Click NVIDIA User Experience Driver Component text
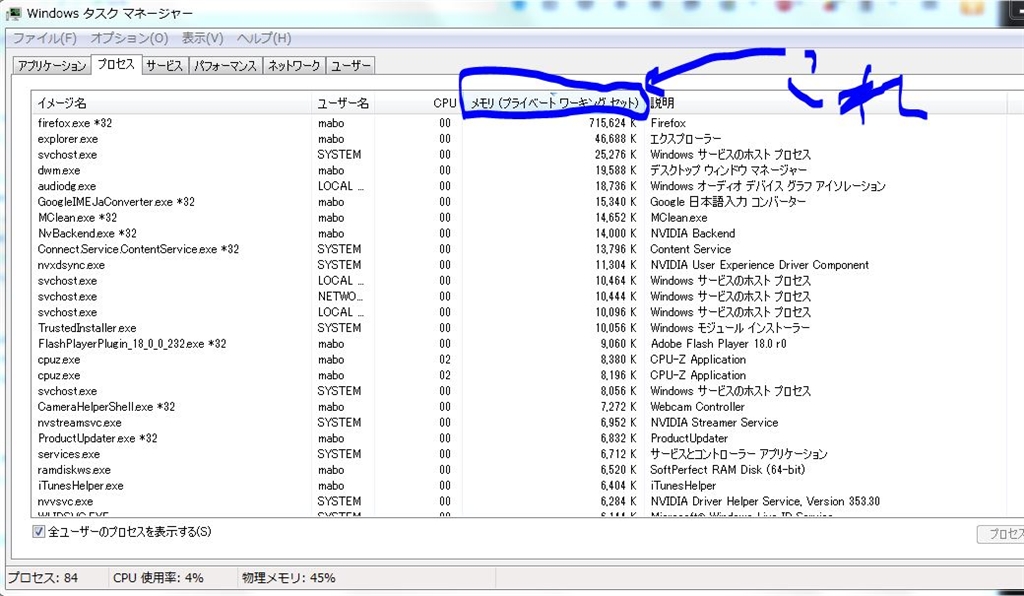The height and width of the screenshot is (596, 1024). pos(760,265)
